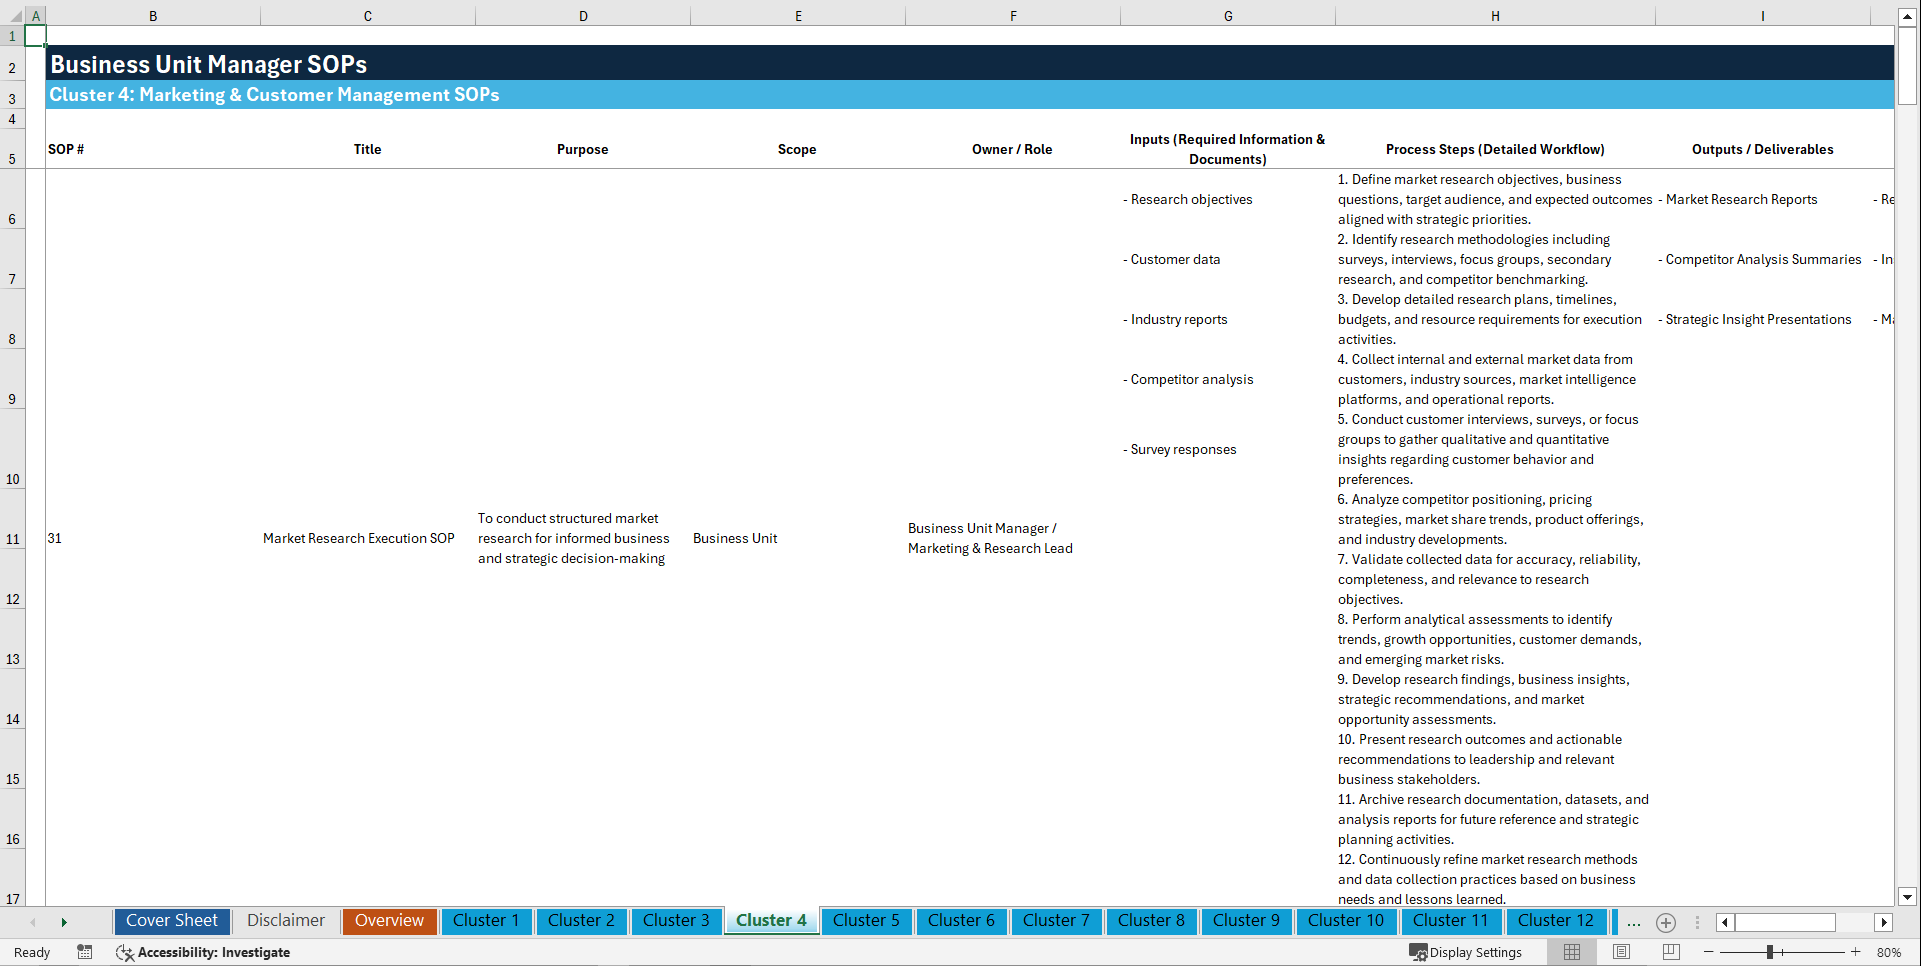Select the 'Scope' header cell
Viewport: 1921px width, 966px height.
tap(797, 149)
